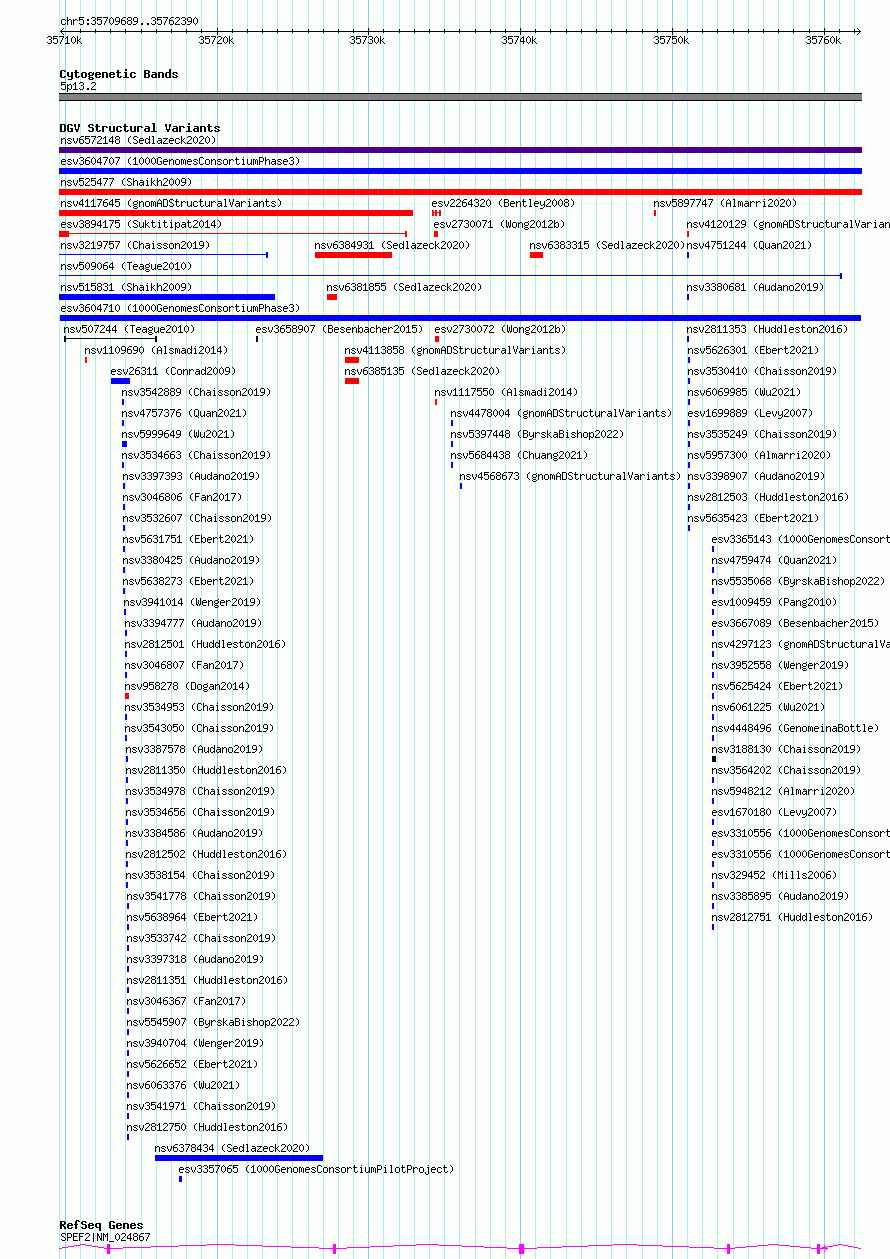Click the red bar under nsv4117645
This screenshot has width=890, height=1259.
point(236,213)
